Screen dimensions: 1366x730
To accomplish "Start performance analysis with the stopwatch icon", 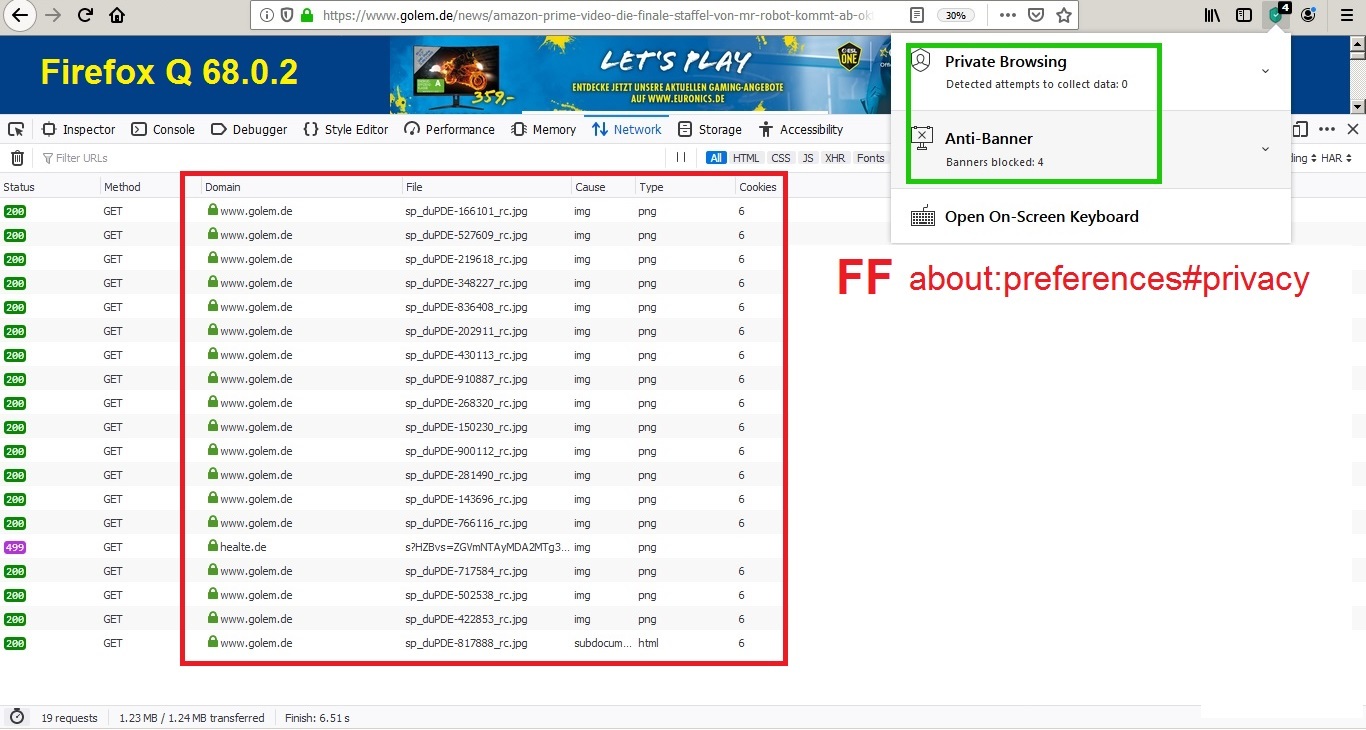I will tap(17, 717).
